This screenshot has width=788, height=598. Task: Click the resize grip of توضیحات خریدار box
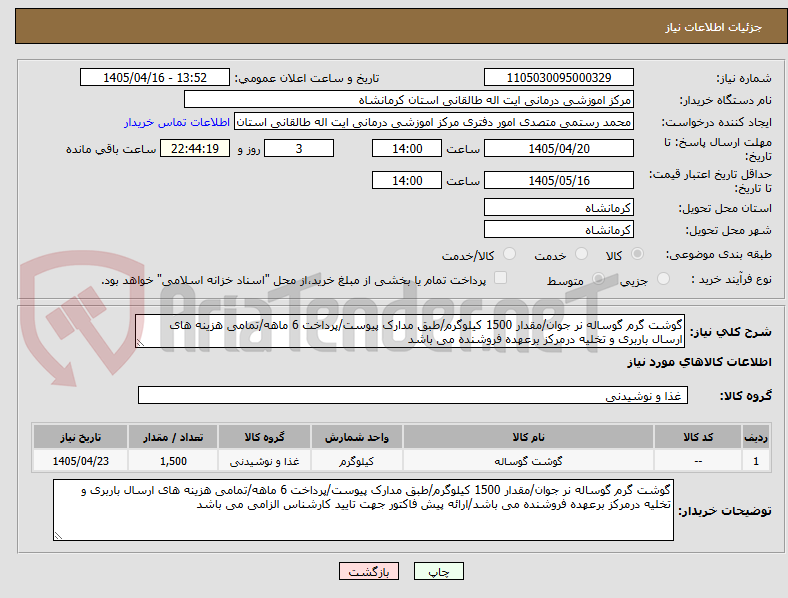pyautogui.click(x=58, y=536)
